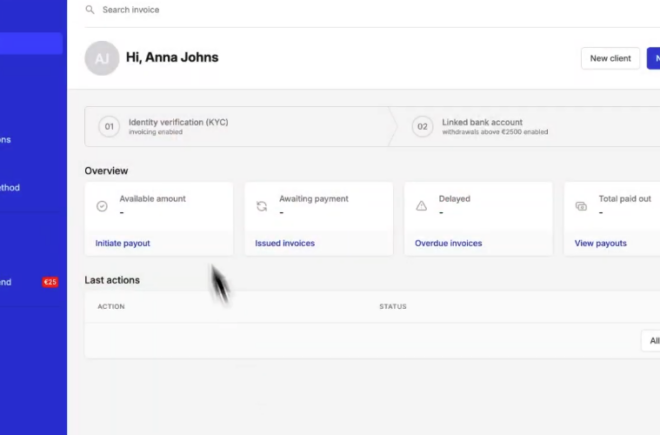Click the AJ profile avatar

[101, 58]
